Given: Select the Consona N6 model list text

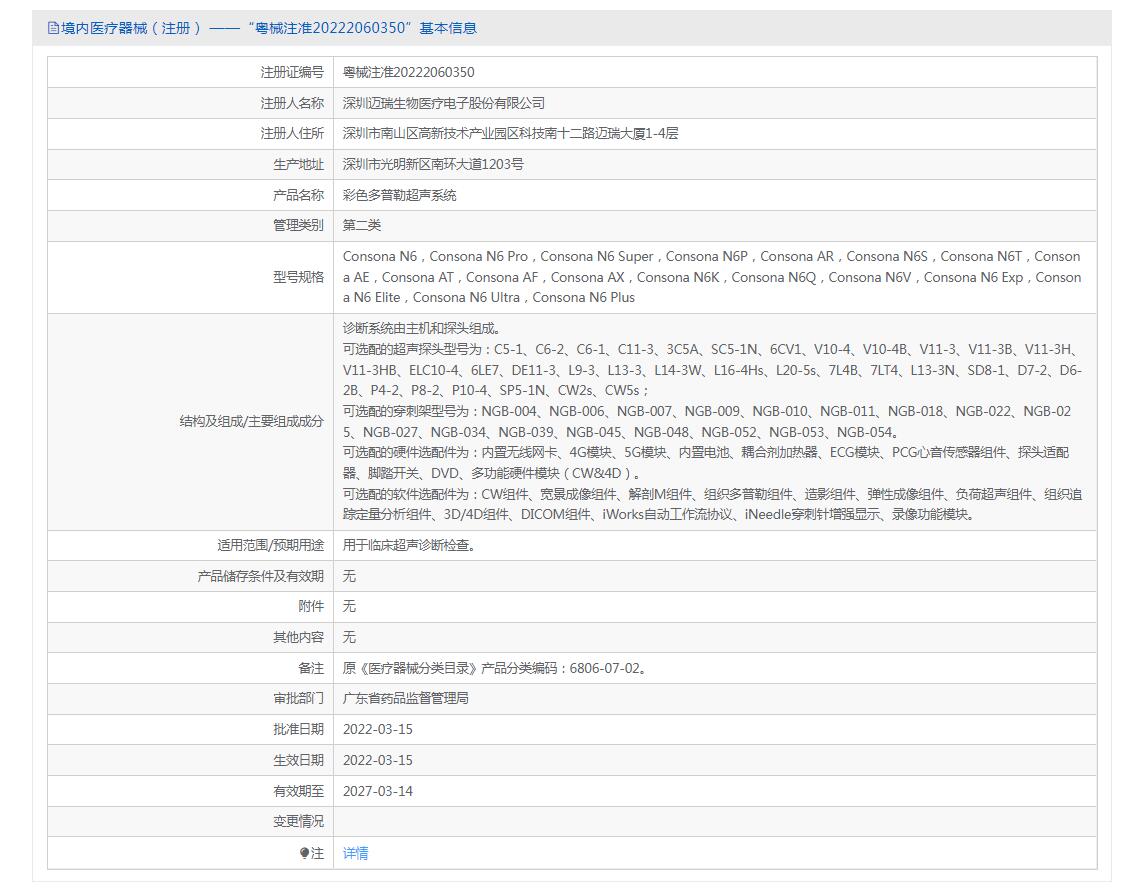Looking at the screenshot, I should (x=712, y=277).
